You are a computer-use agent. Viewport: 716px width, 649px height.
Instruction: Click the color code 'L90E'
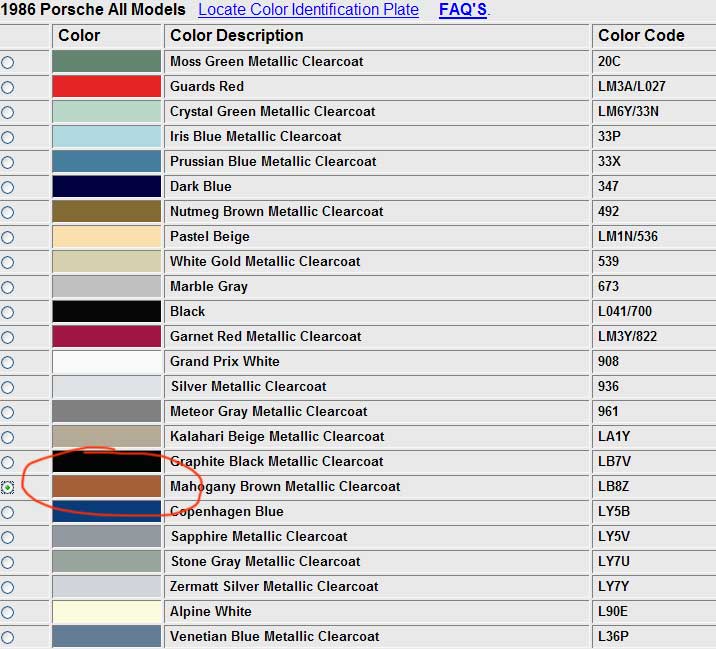613,612
